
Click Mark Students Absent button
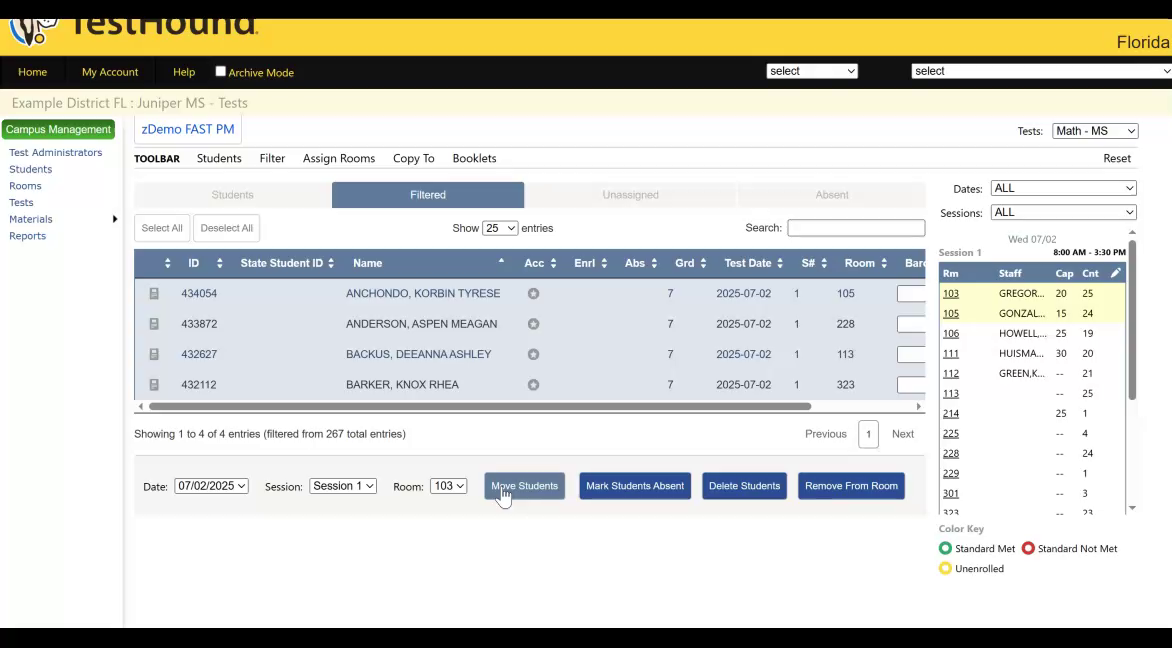[x=635, y=486]
